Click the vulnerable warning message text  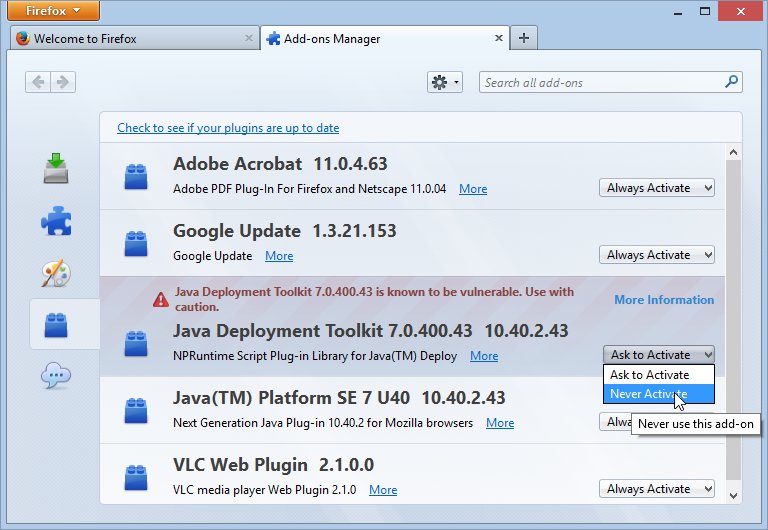(374, 299)
